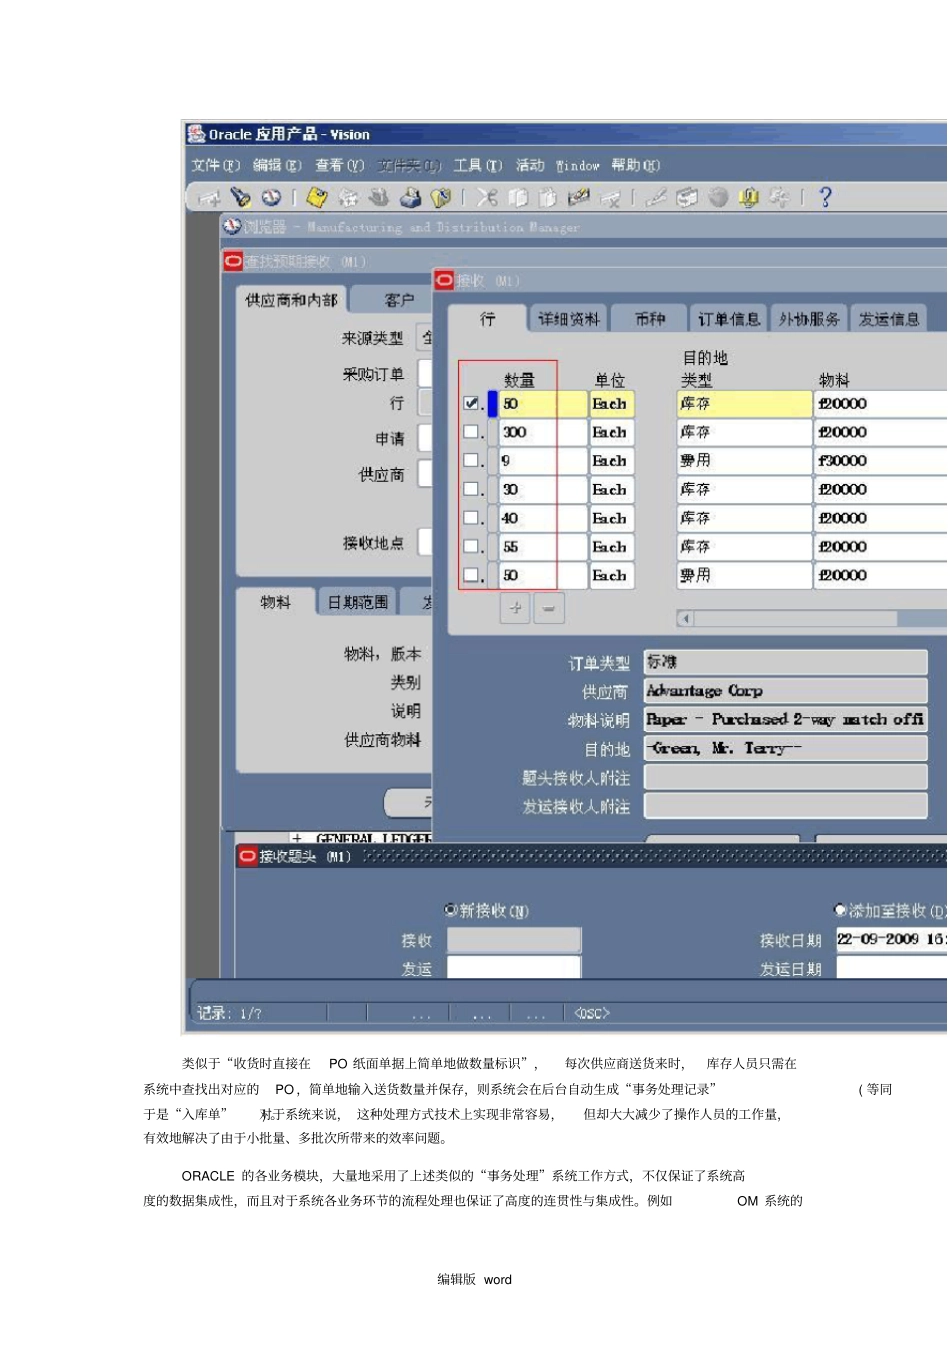Image resolution: width=950 pixels, height=1345 pixels.
Task: Click the 记录: 1/? status bar entry
Action: coord(229,1013)
